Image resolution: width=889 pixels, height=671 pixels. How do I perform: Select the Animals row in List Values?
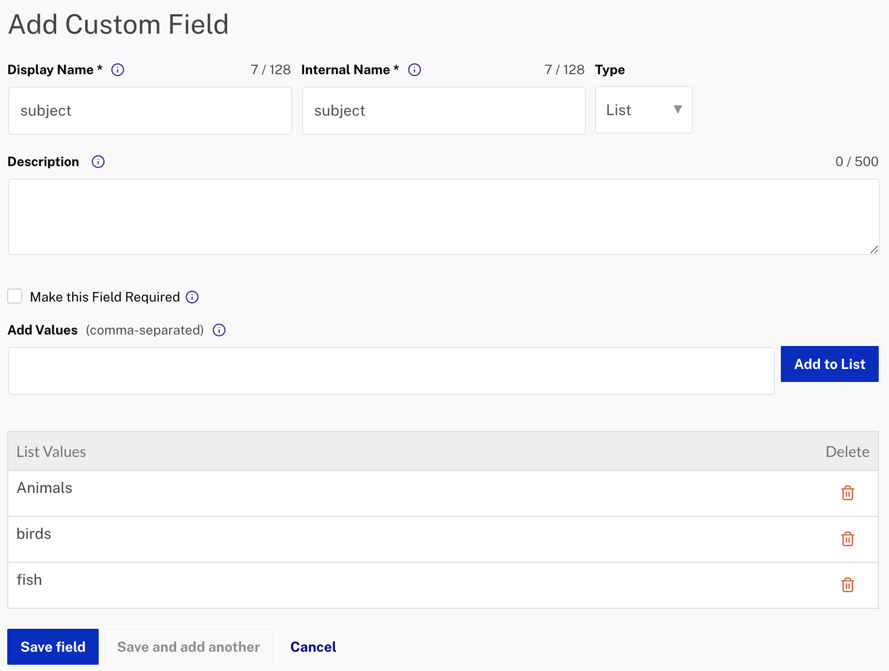[x=443, y=493]
